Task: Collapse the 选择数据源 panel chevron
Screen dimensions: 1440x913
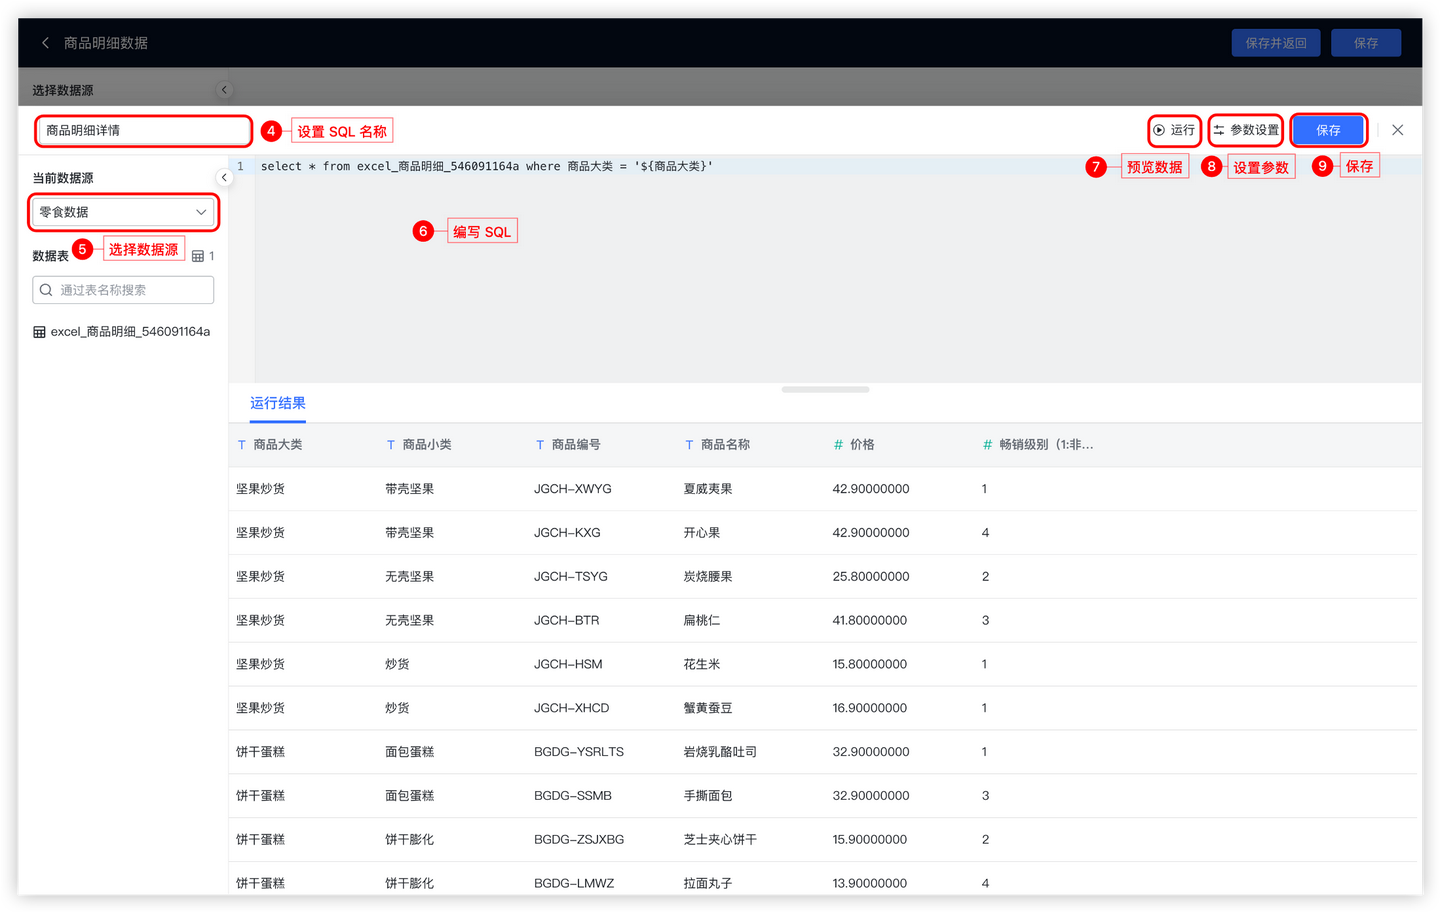Action: click(224, 90)
